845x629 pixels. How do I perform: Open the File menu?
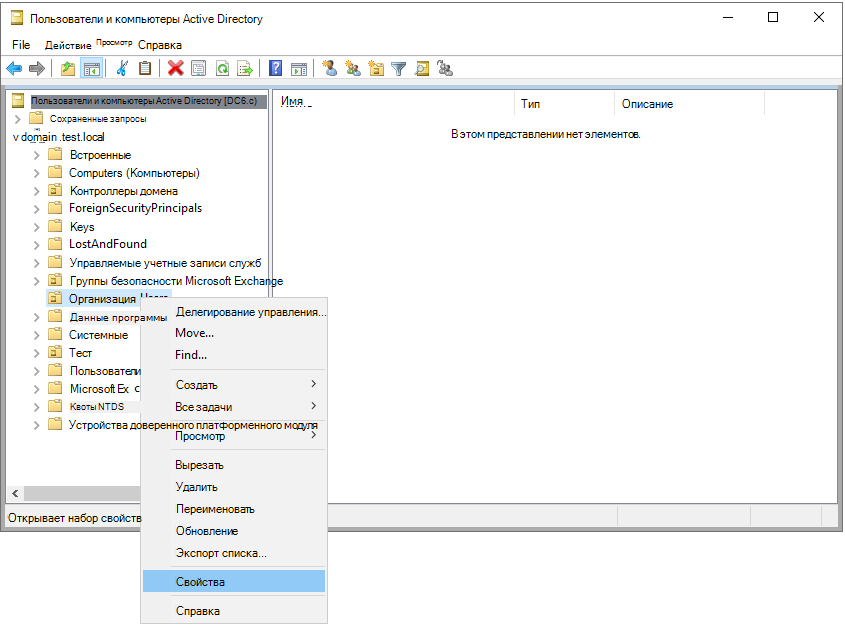(x=21, y=45)
